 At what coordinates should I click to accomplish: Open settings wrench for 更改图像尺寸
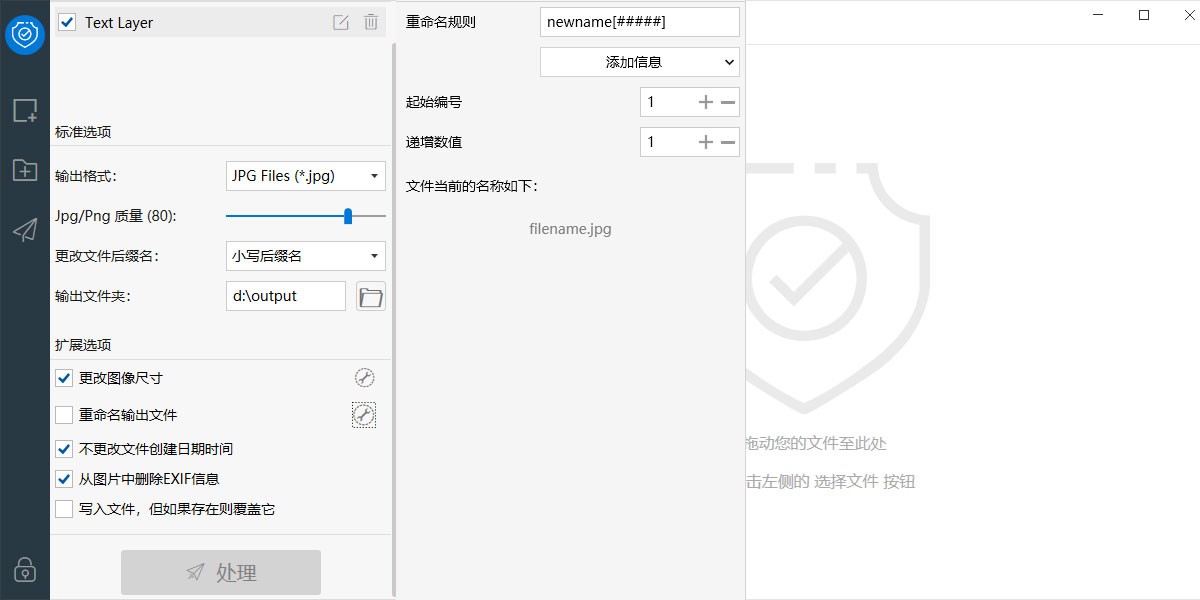(x=364, y=378)
